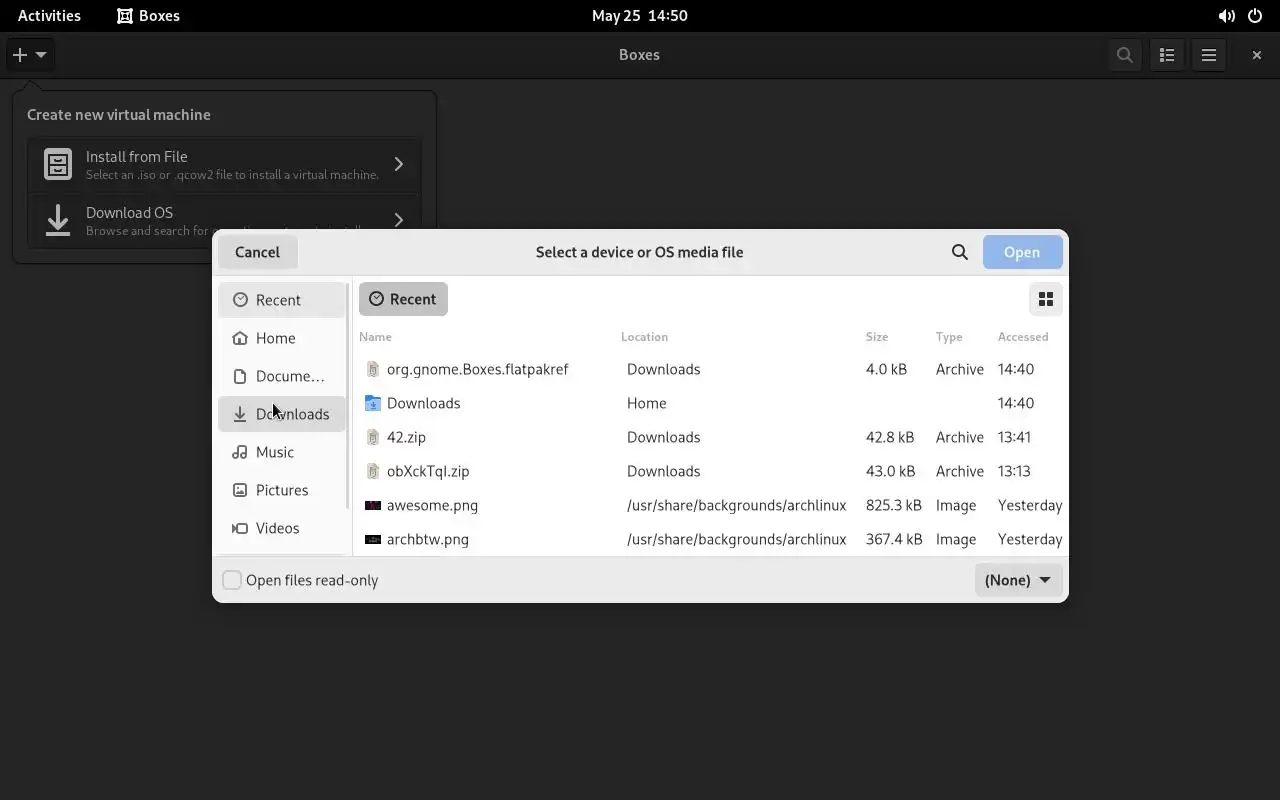Go to Home in the sidebar
This screenshot has width=1280, height=800.
point(282,338)
